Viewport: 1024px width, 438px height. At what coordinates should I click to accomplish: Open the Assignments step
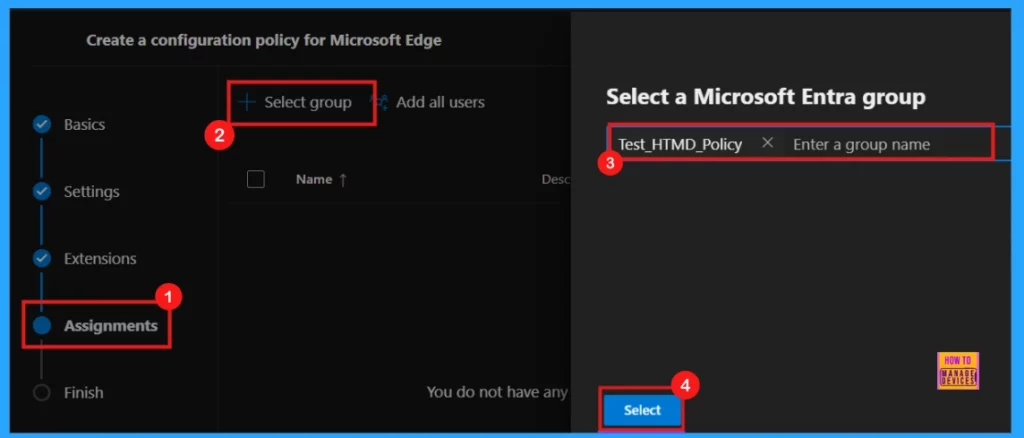pos(110,325)
